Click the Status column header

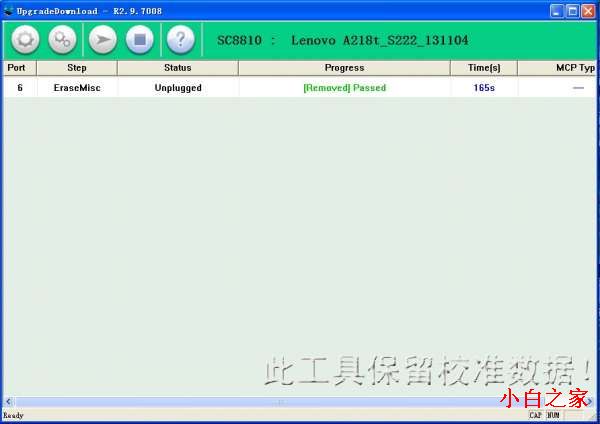(178, 68)
